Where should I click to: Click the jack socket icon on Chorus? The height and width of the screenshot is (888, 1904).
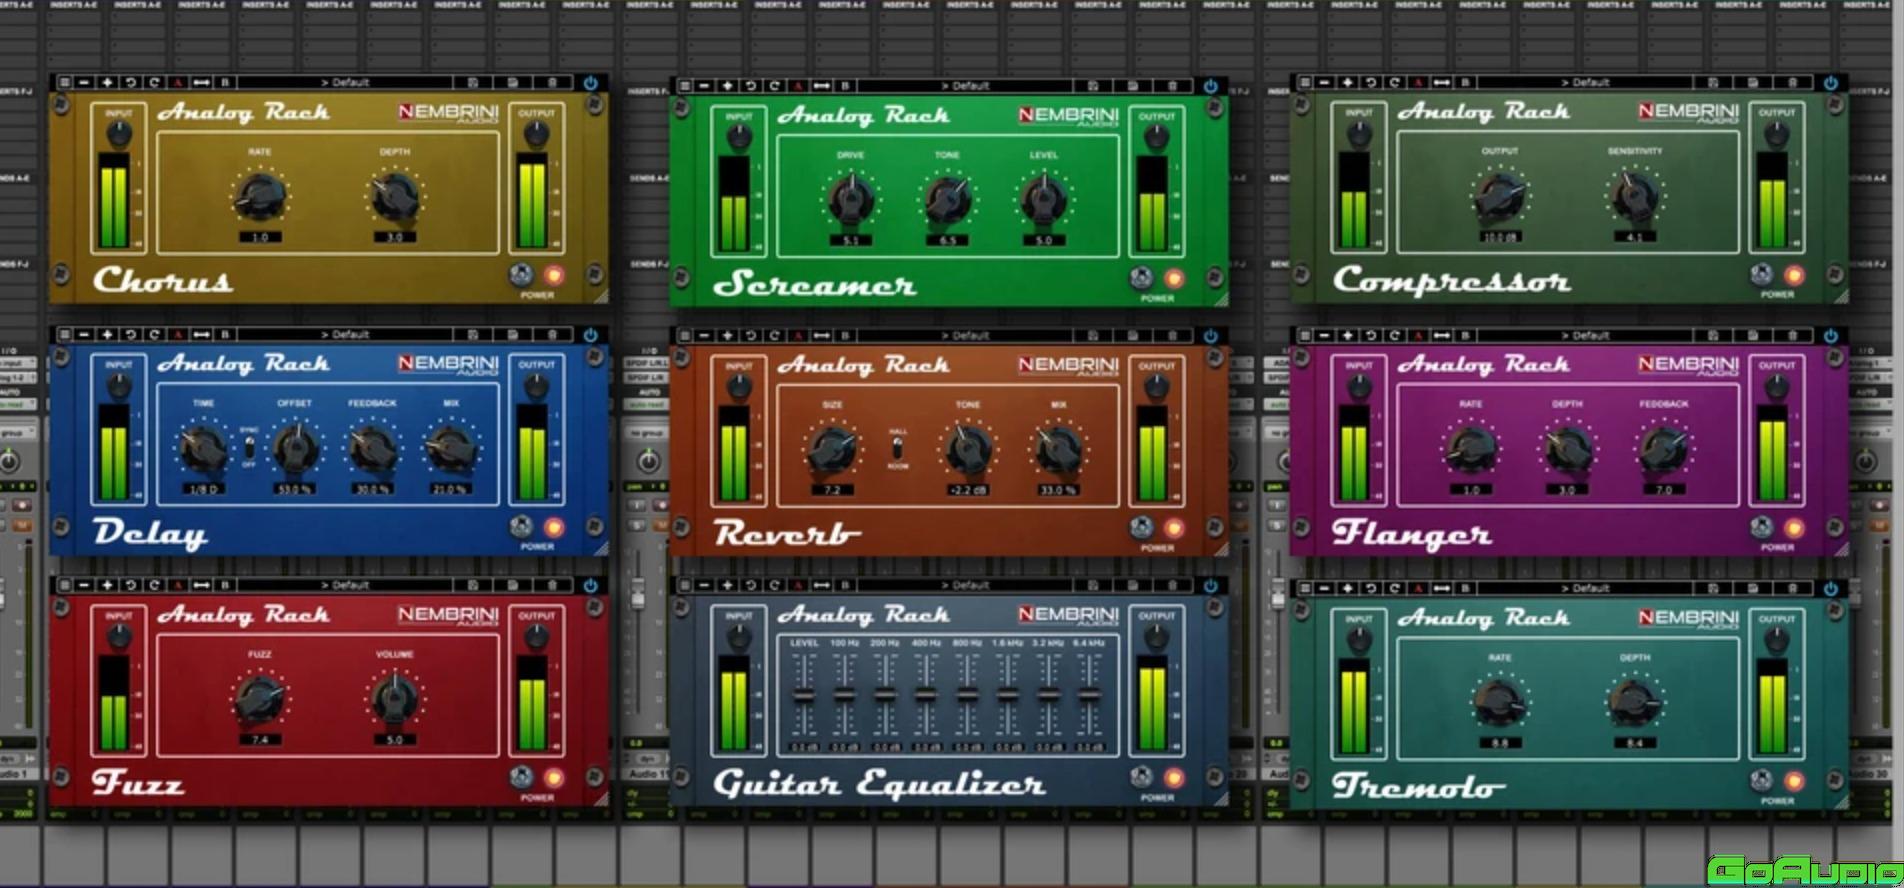pyautogui.click(x=521, y=274)
